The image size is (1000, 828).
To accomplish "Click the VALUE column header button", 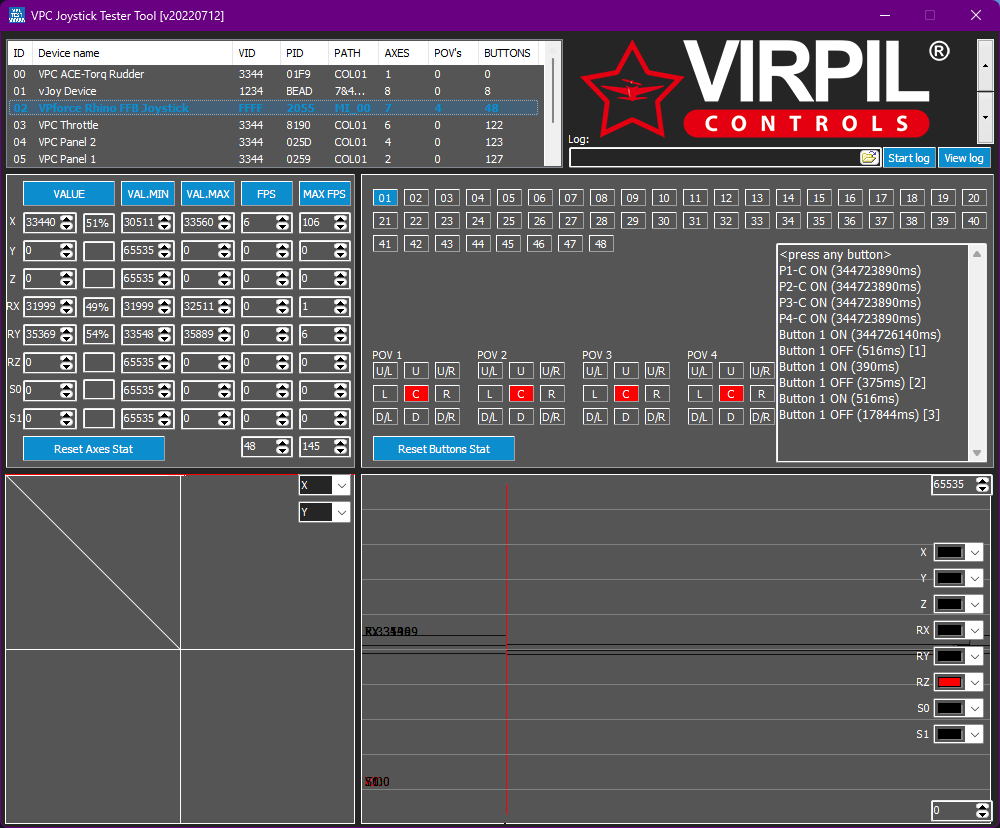I will click(x=69, y=194).
